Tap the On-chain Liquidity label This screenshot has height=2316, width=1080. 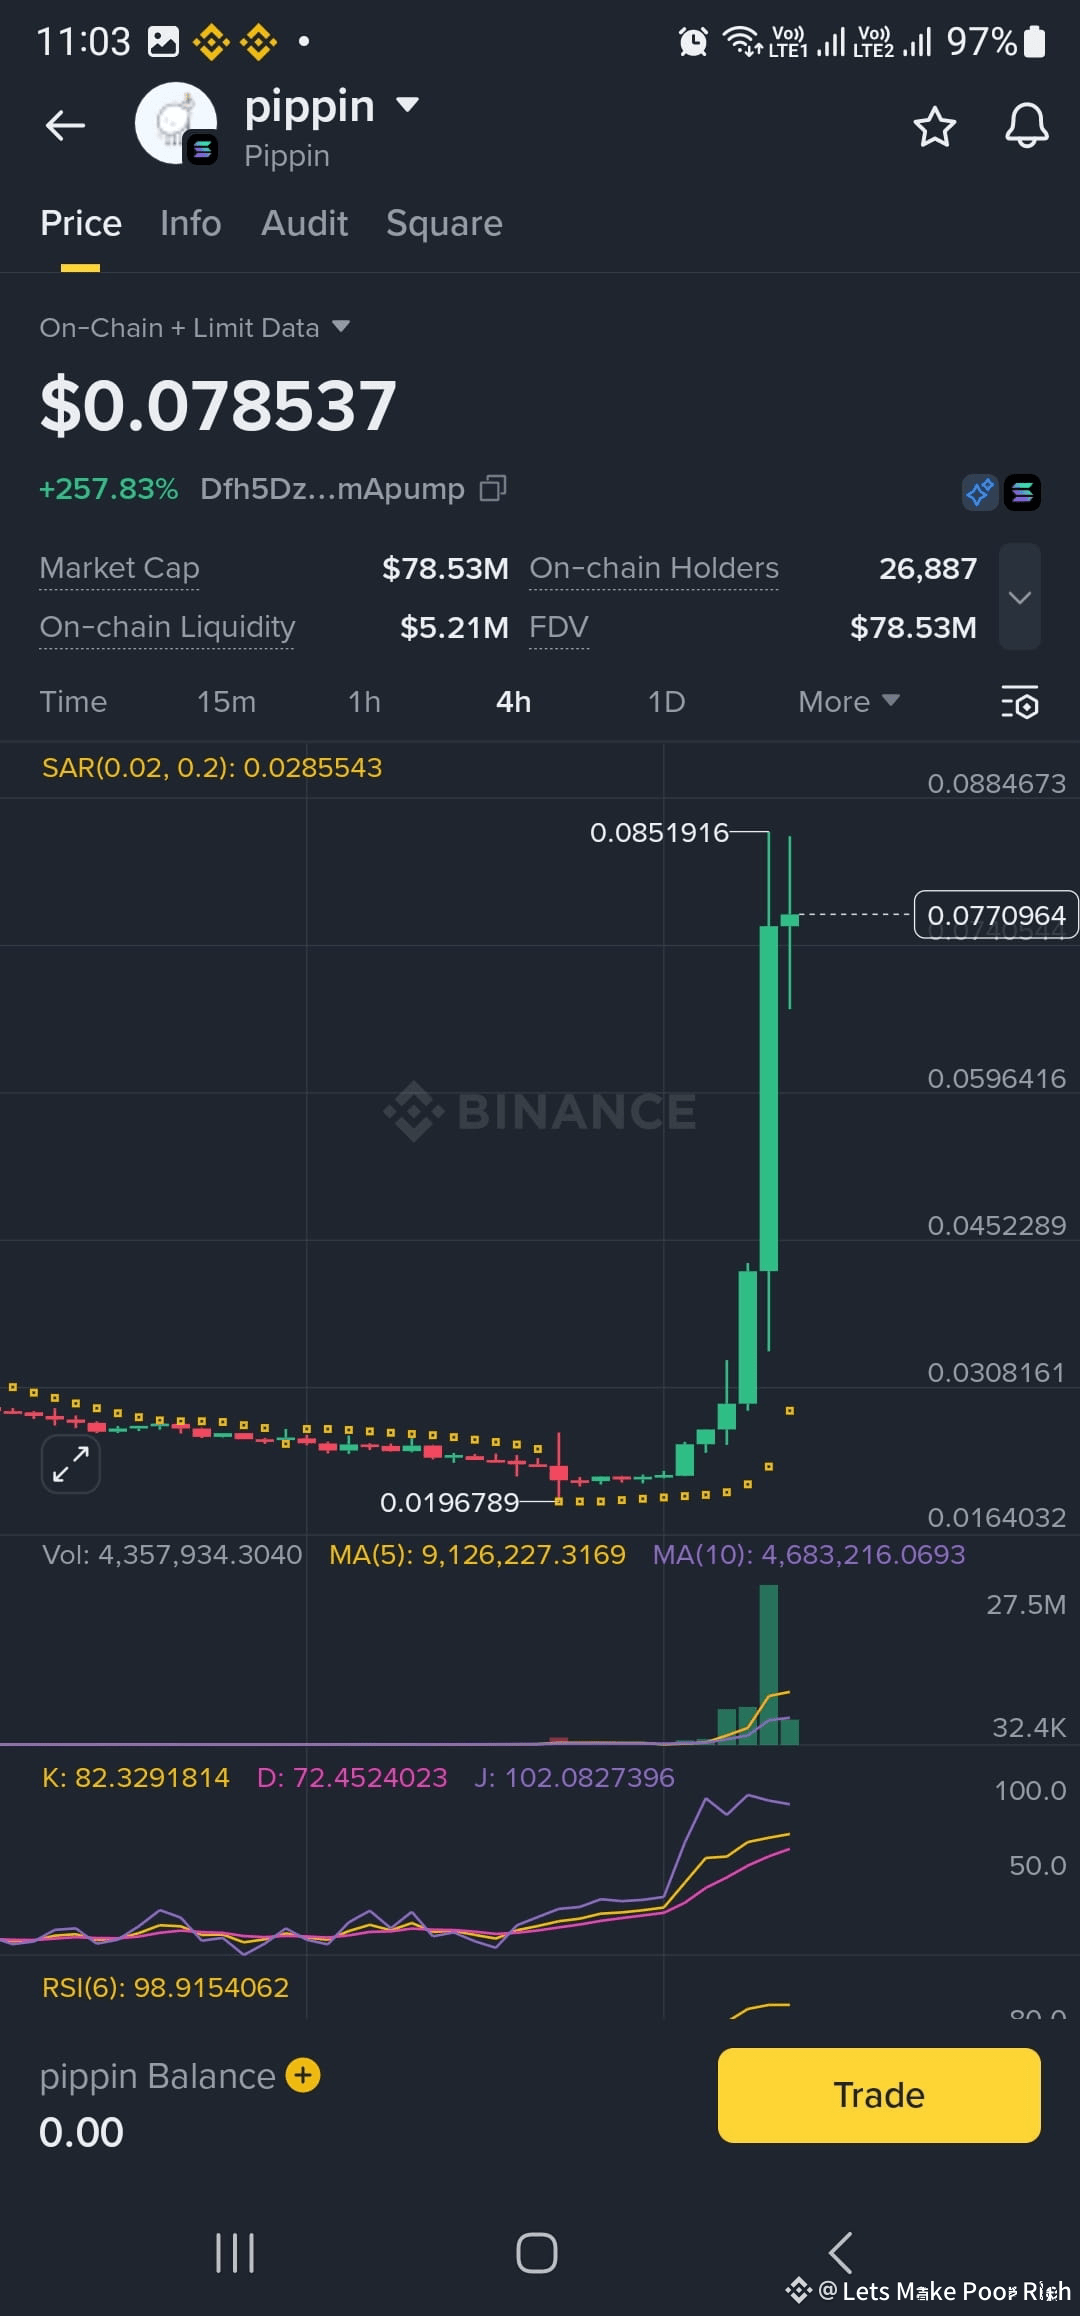pyautogui.click(x=167, y=627)
